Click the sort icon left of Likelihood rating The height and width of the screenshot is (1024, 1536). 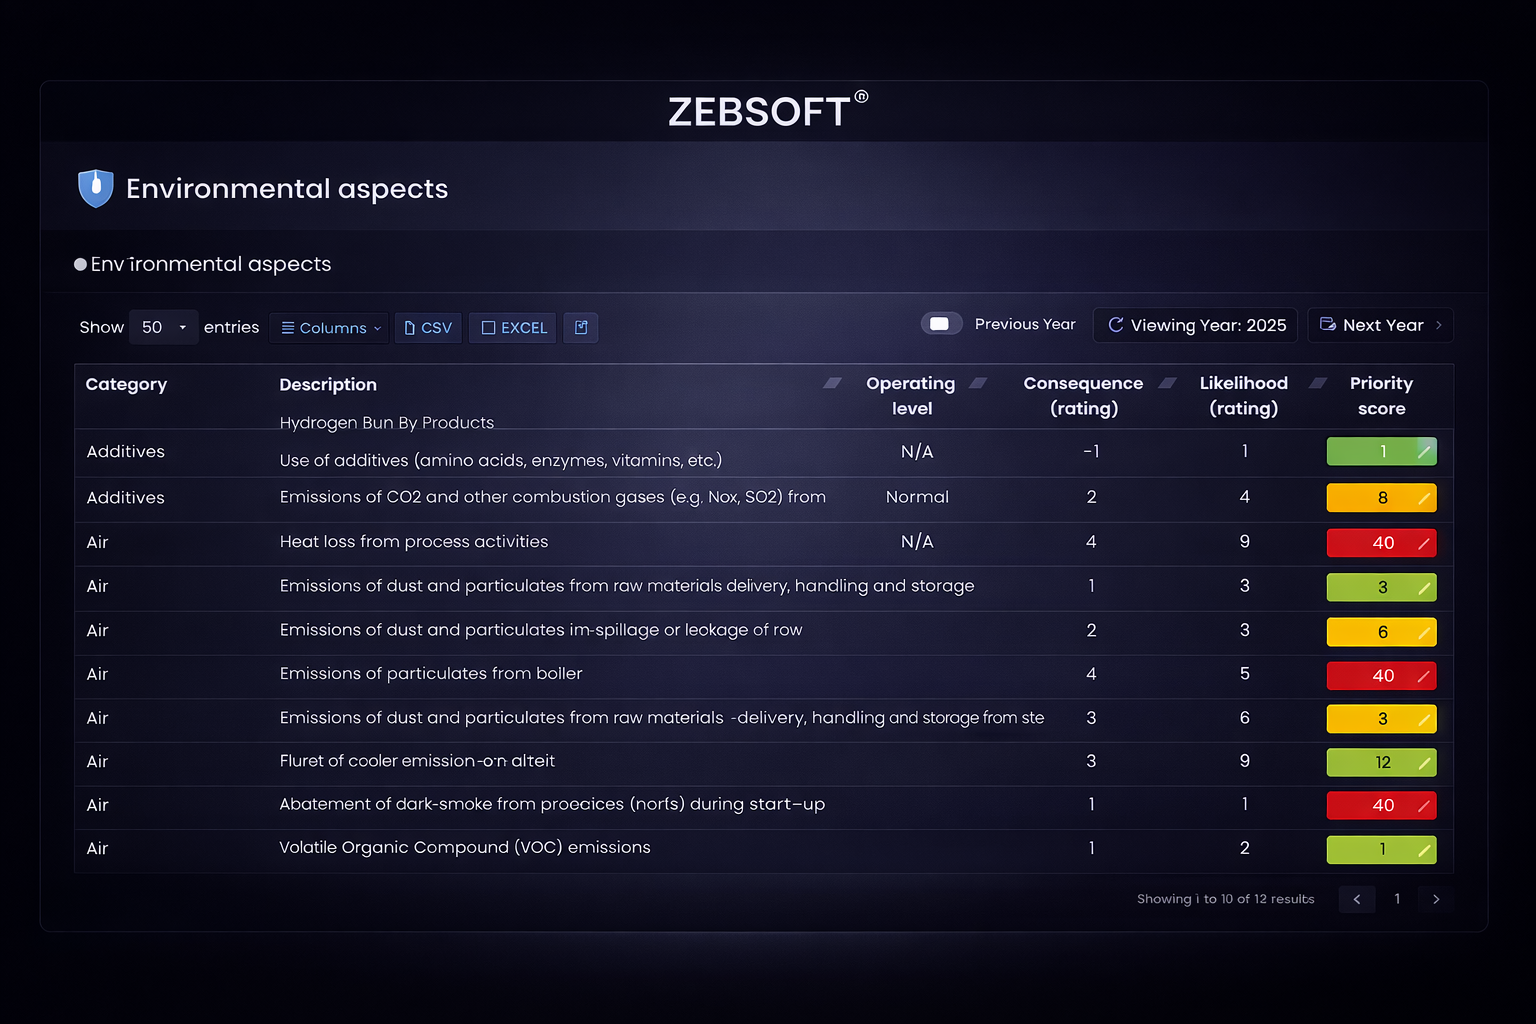(x=1167, y=383)
